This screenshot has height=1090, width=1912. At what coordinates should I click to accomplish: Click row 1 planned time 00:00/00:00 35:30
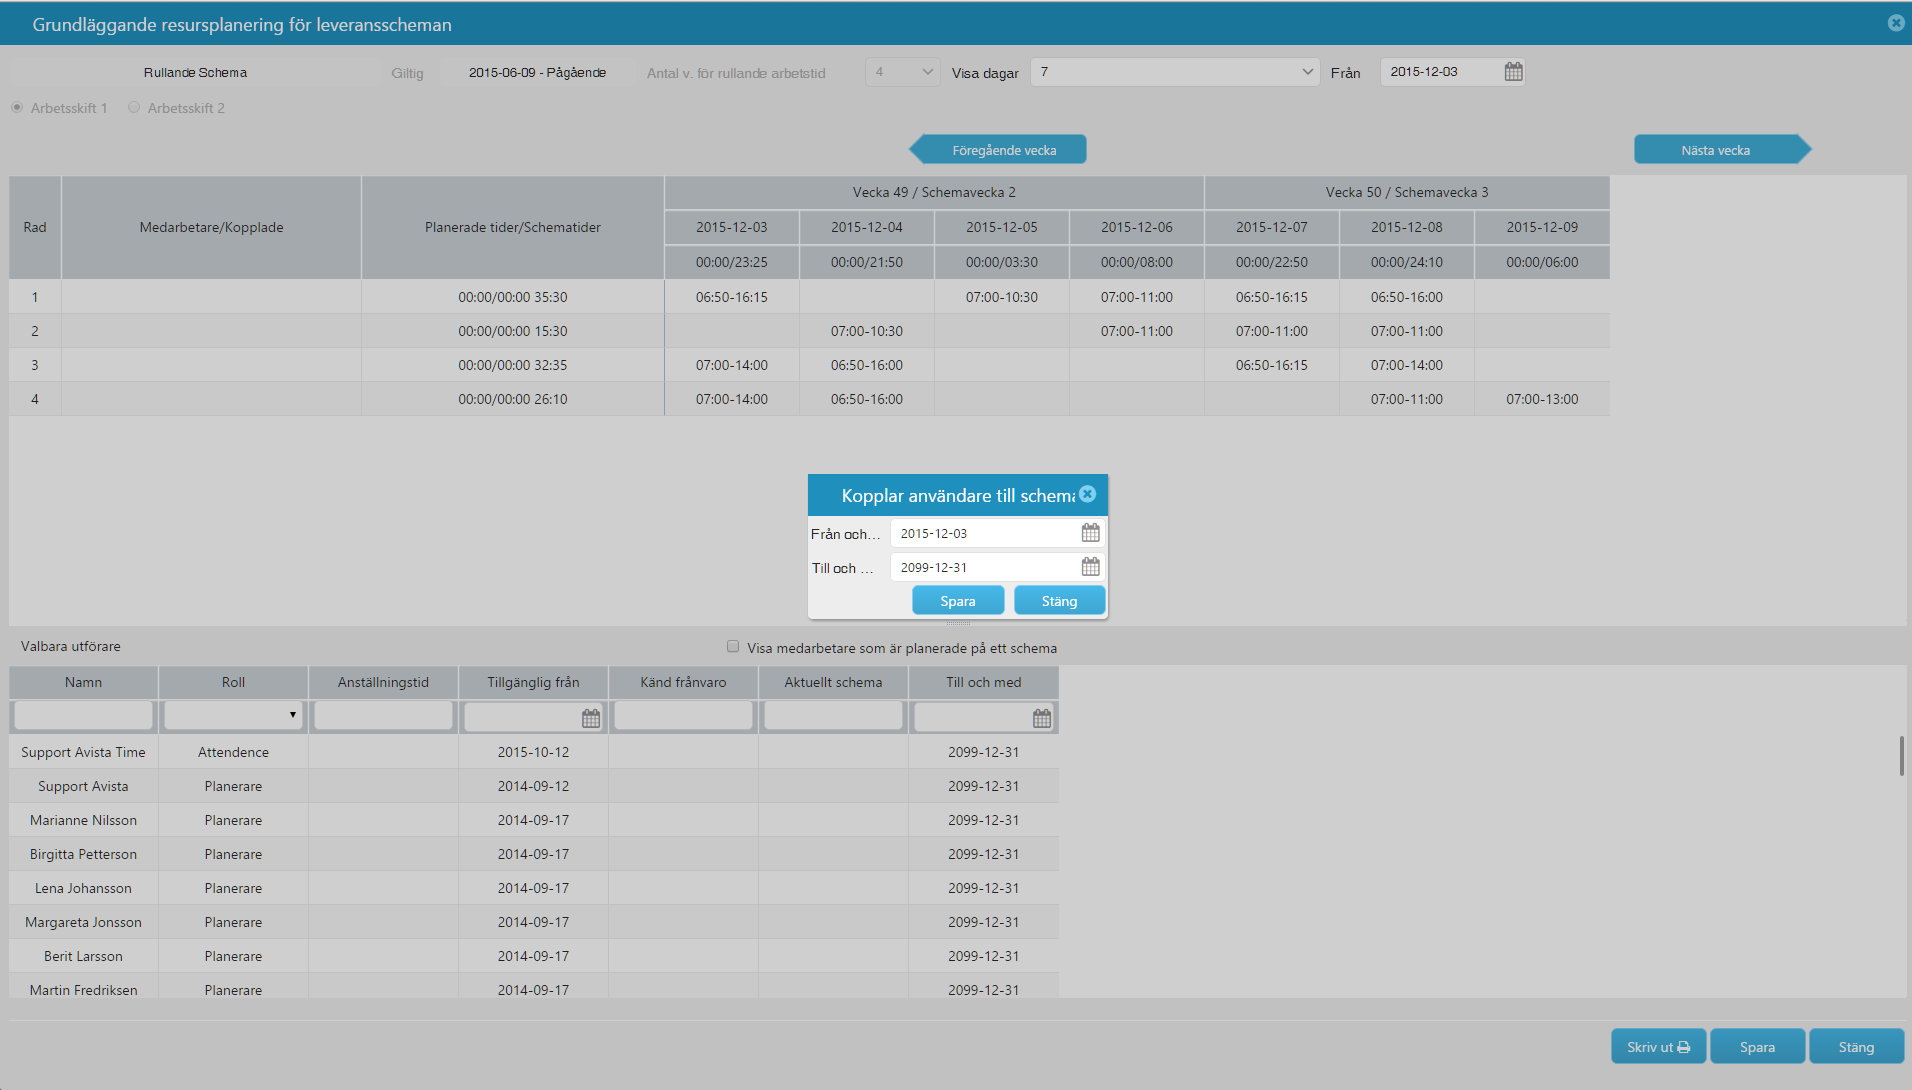[x=513, y=297]
